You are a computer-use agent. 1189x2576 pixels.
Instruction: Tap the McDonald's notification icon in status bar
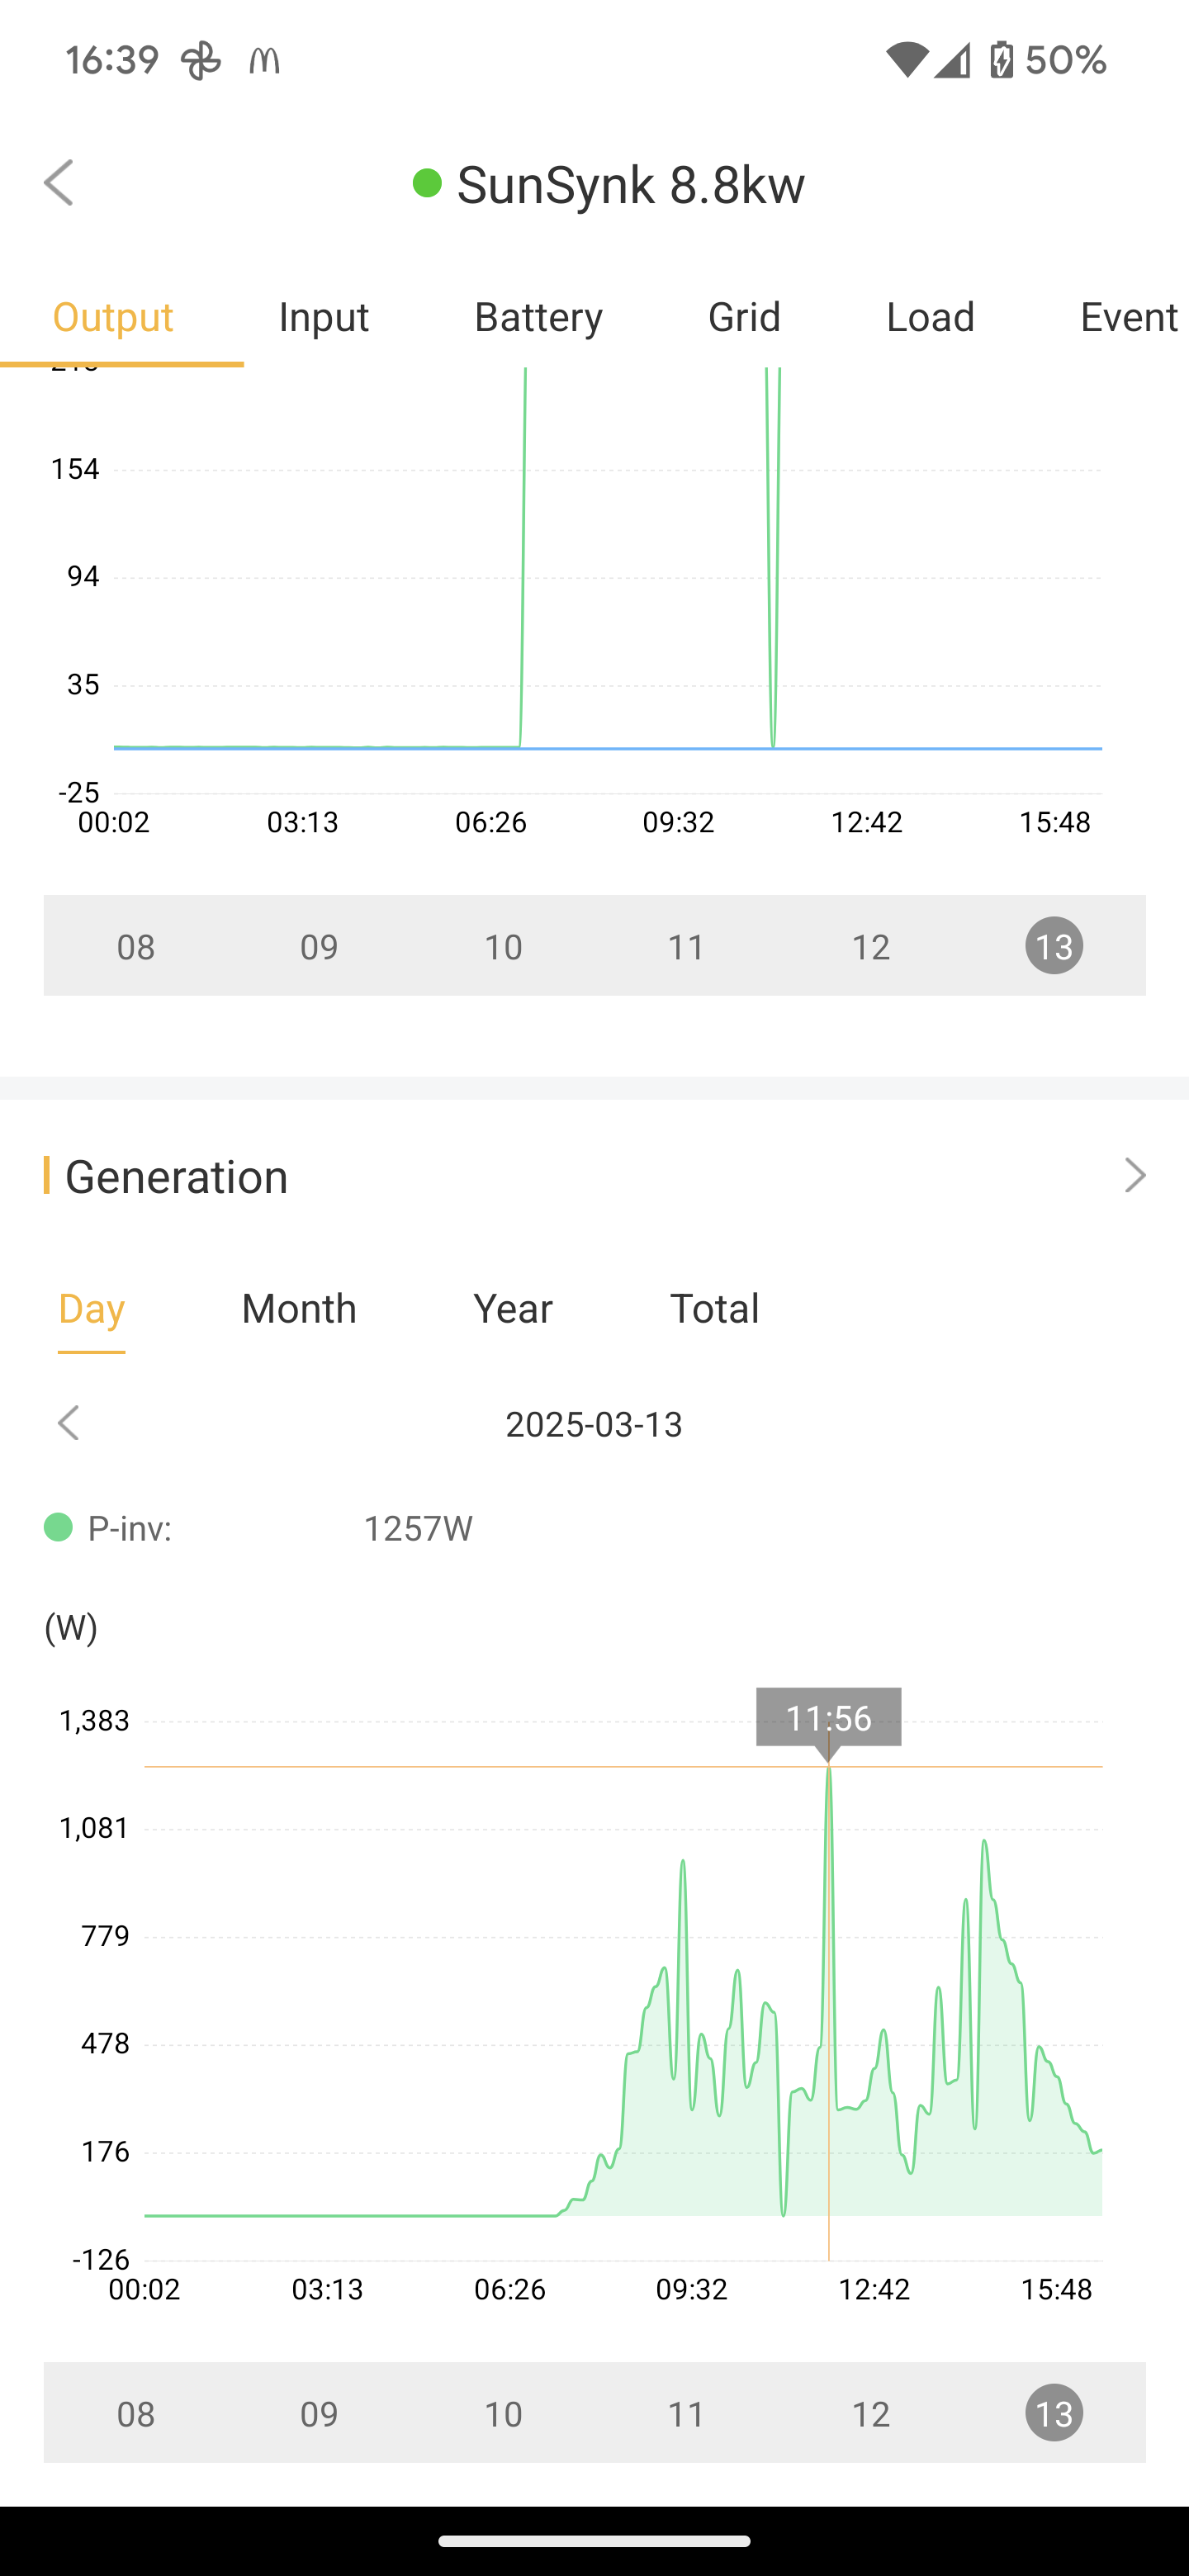click(265, 60)
